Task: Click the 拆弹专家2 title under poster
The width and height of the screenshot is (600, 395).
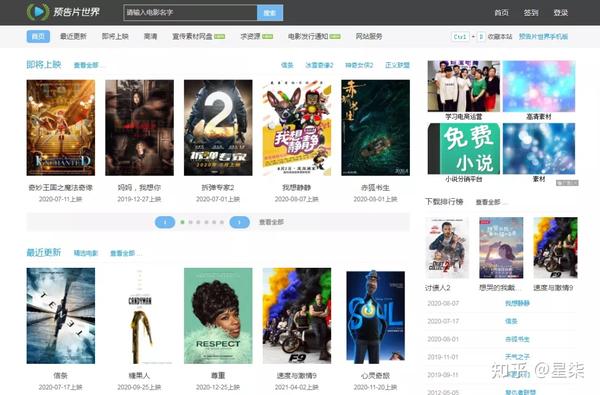Action: point(218,188)
